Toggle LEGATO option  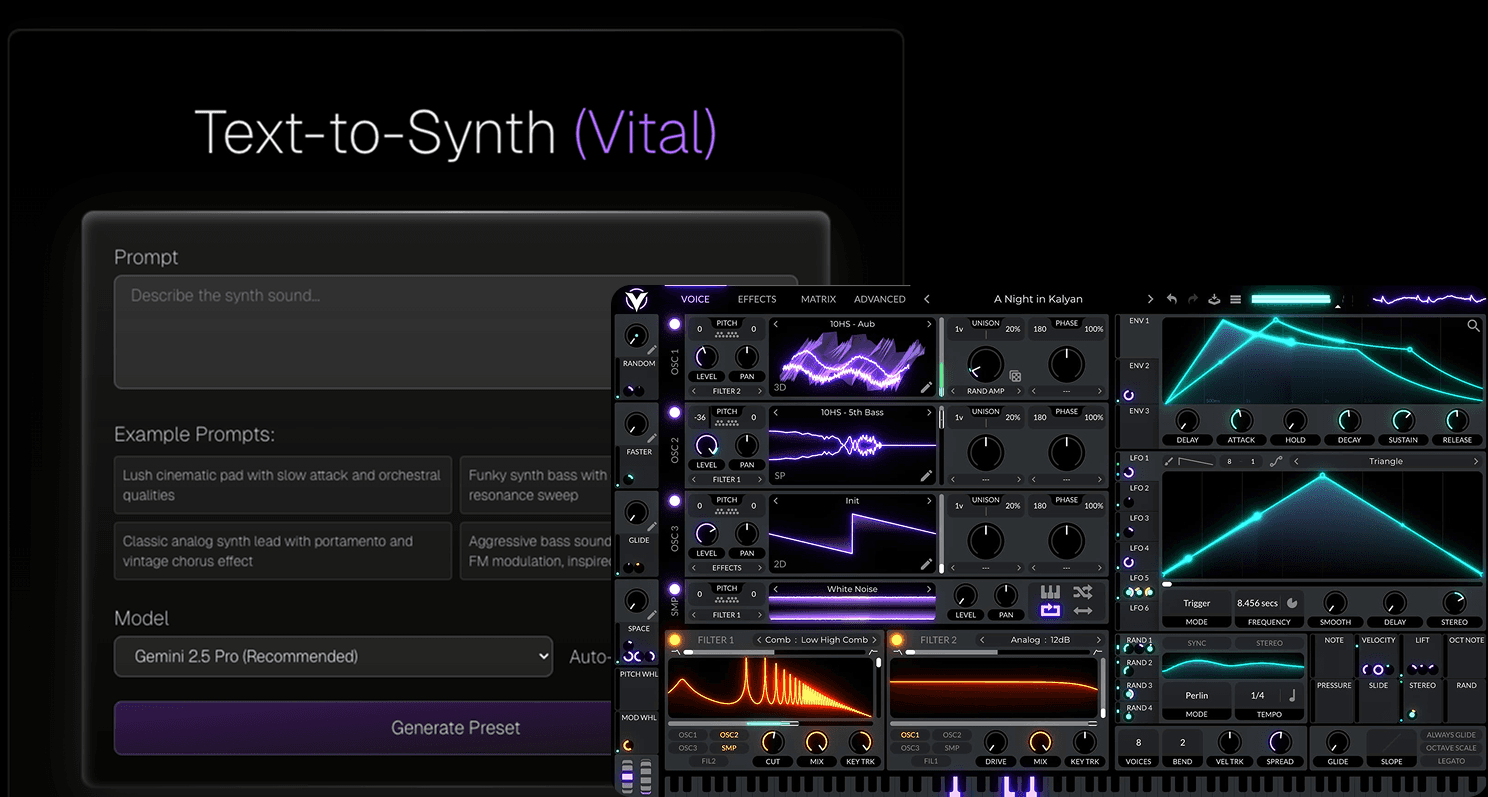1451,761
